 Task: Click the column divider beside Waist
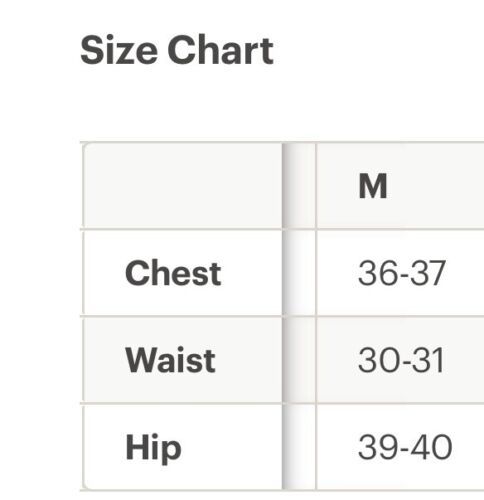pyautogui.click(x=299, y=360)
